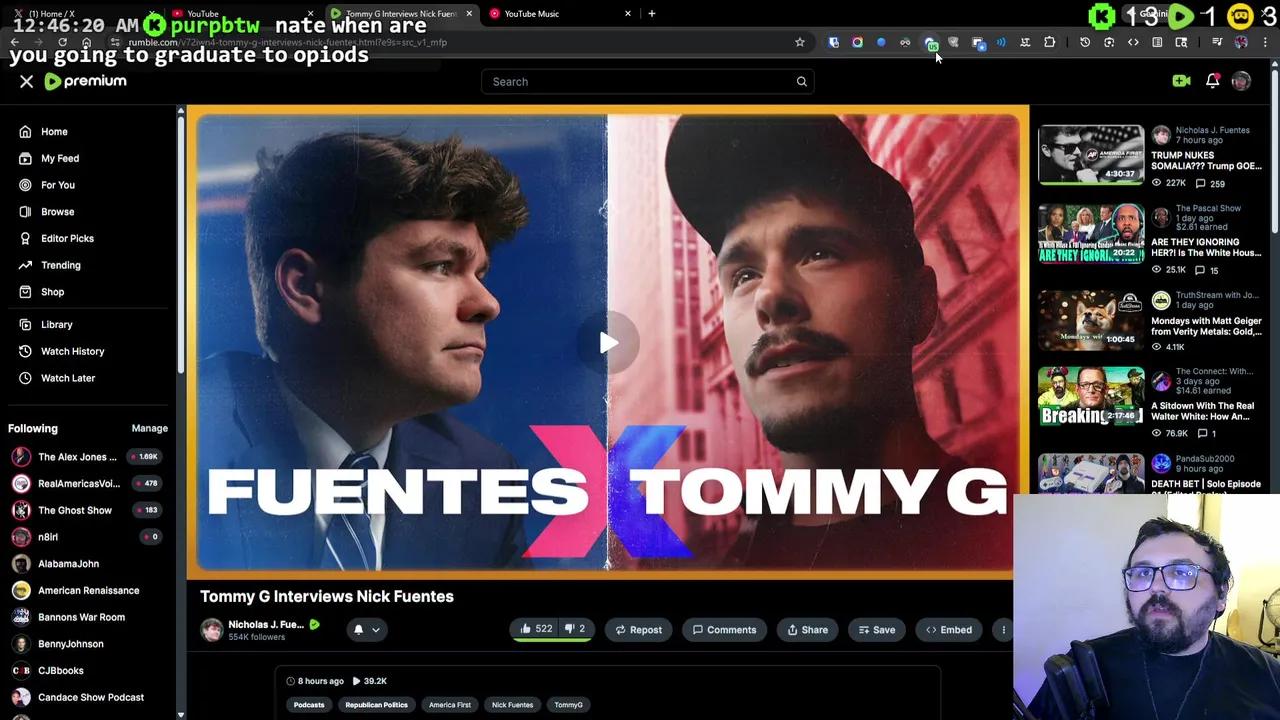Click the Share button
The height and width of the screenshot is (720, 1280).
[807, 630]
